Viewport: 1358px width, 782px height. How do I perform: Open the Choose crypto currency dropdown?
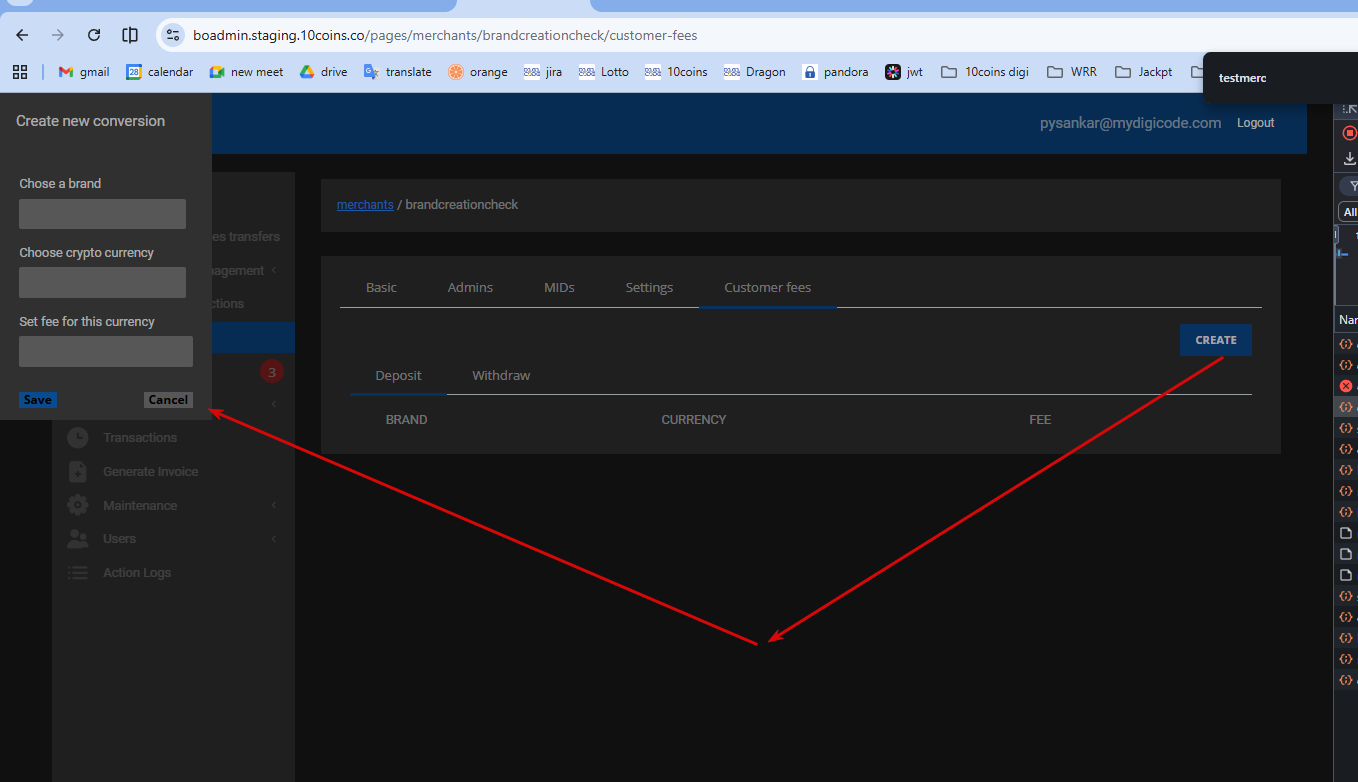click(x=102, y=282)
